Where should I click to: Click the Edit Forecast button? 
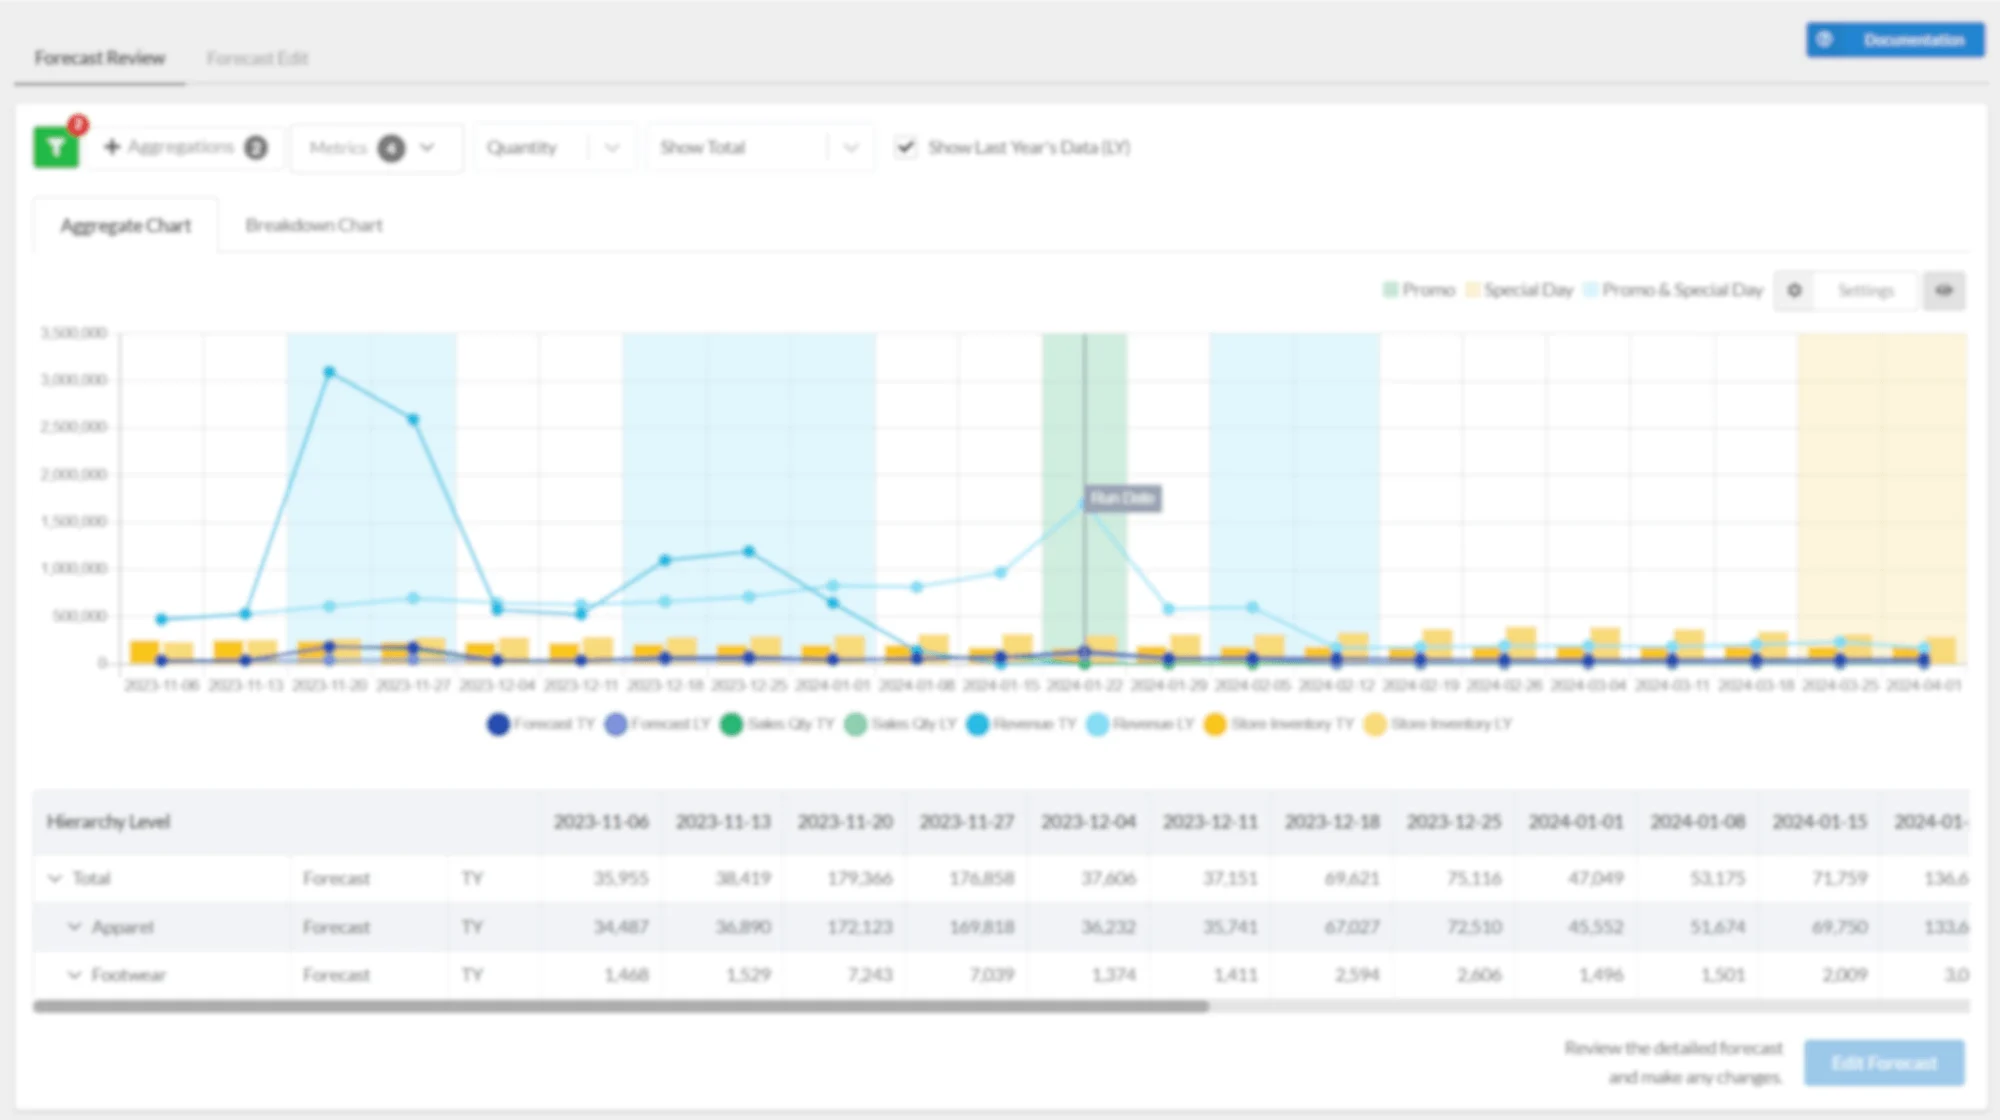[1884, 1063]
